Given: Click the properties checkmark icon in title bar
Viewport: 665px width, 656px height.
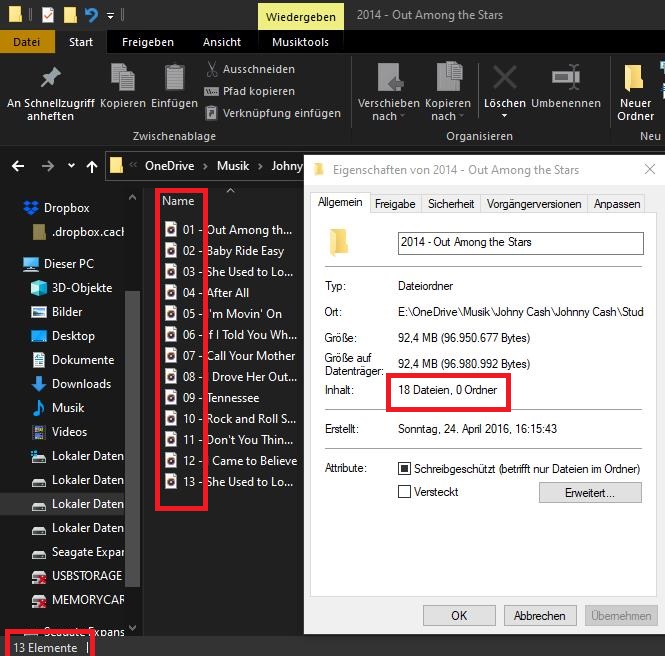Looking at the screenshot, I should (48, 15).
